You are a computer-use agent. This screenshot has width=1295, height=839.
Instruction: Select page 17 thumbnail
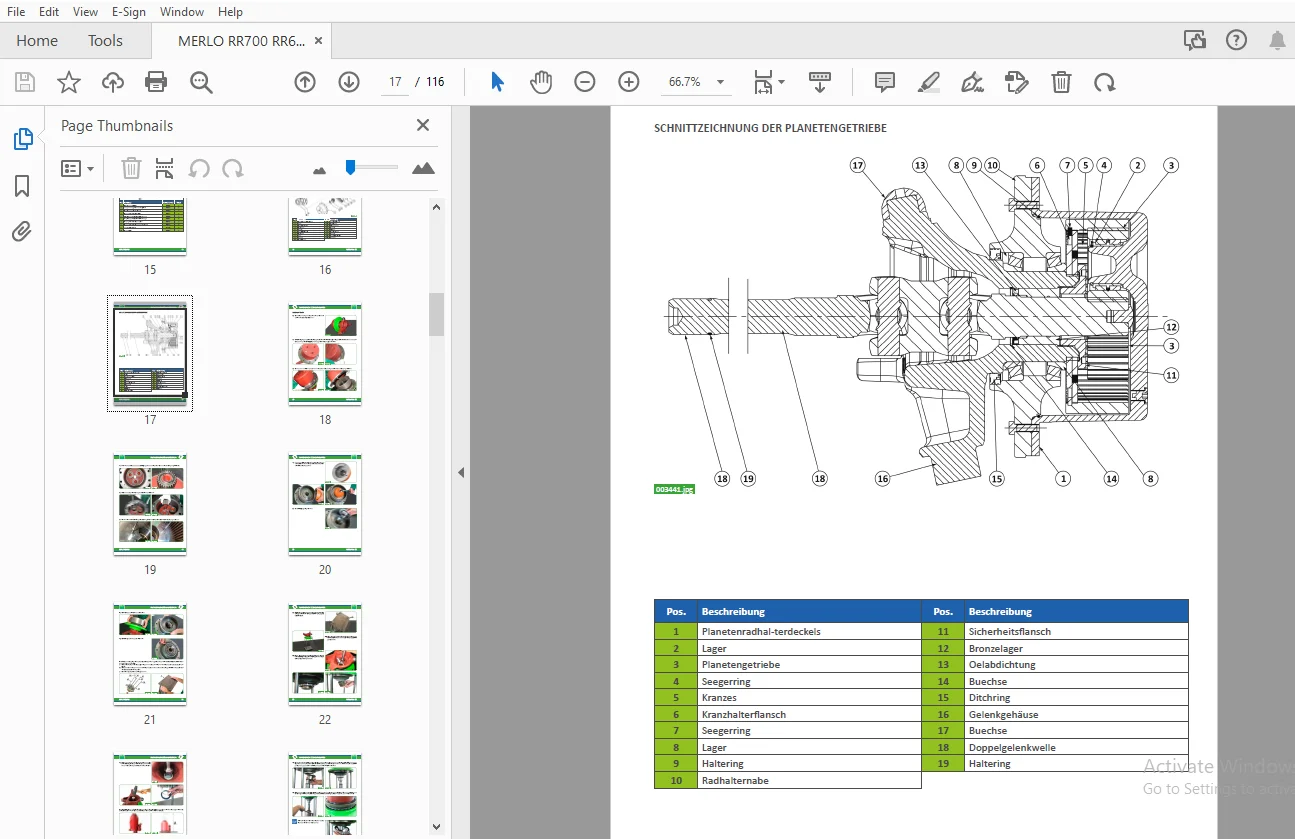pos(150,353)
